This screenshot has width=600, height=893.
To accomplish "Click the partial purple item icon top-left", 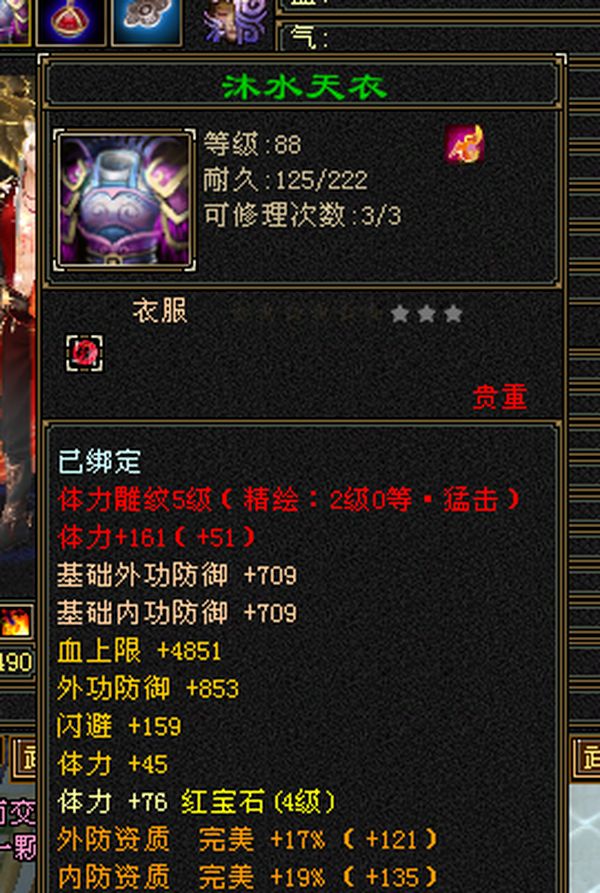I will (14, 22).
